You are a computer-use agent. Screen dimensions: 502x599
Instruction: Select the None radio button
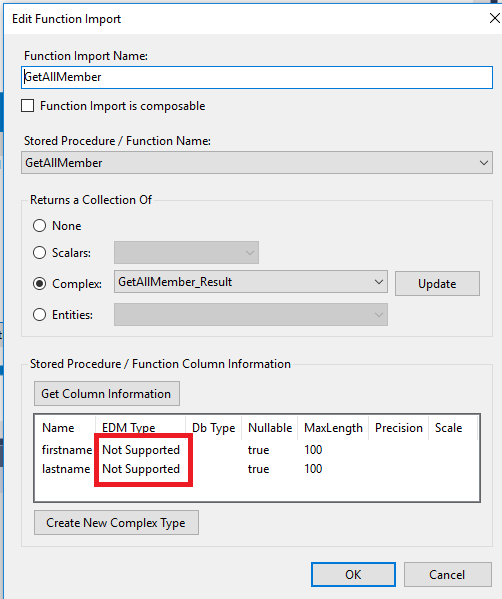click(x=39, y=226)
